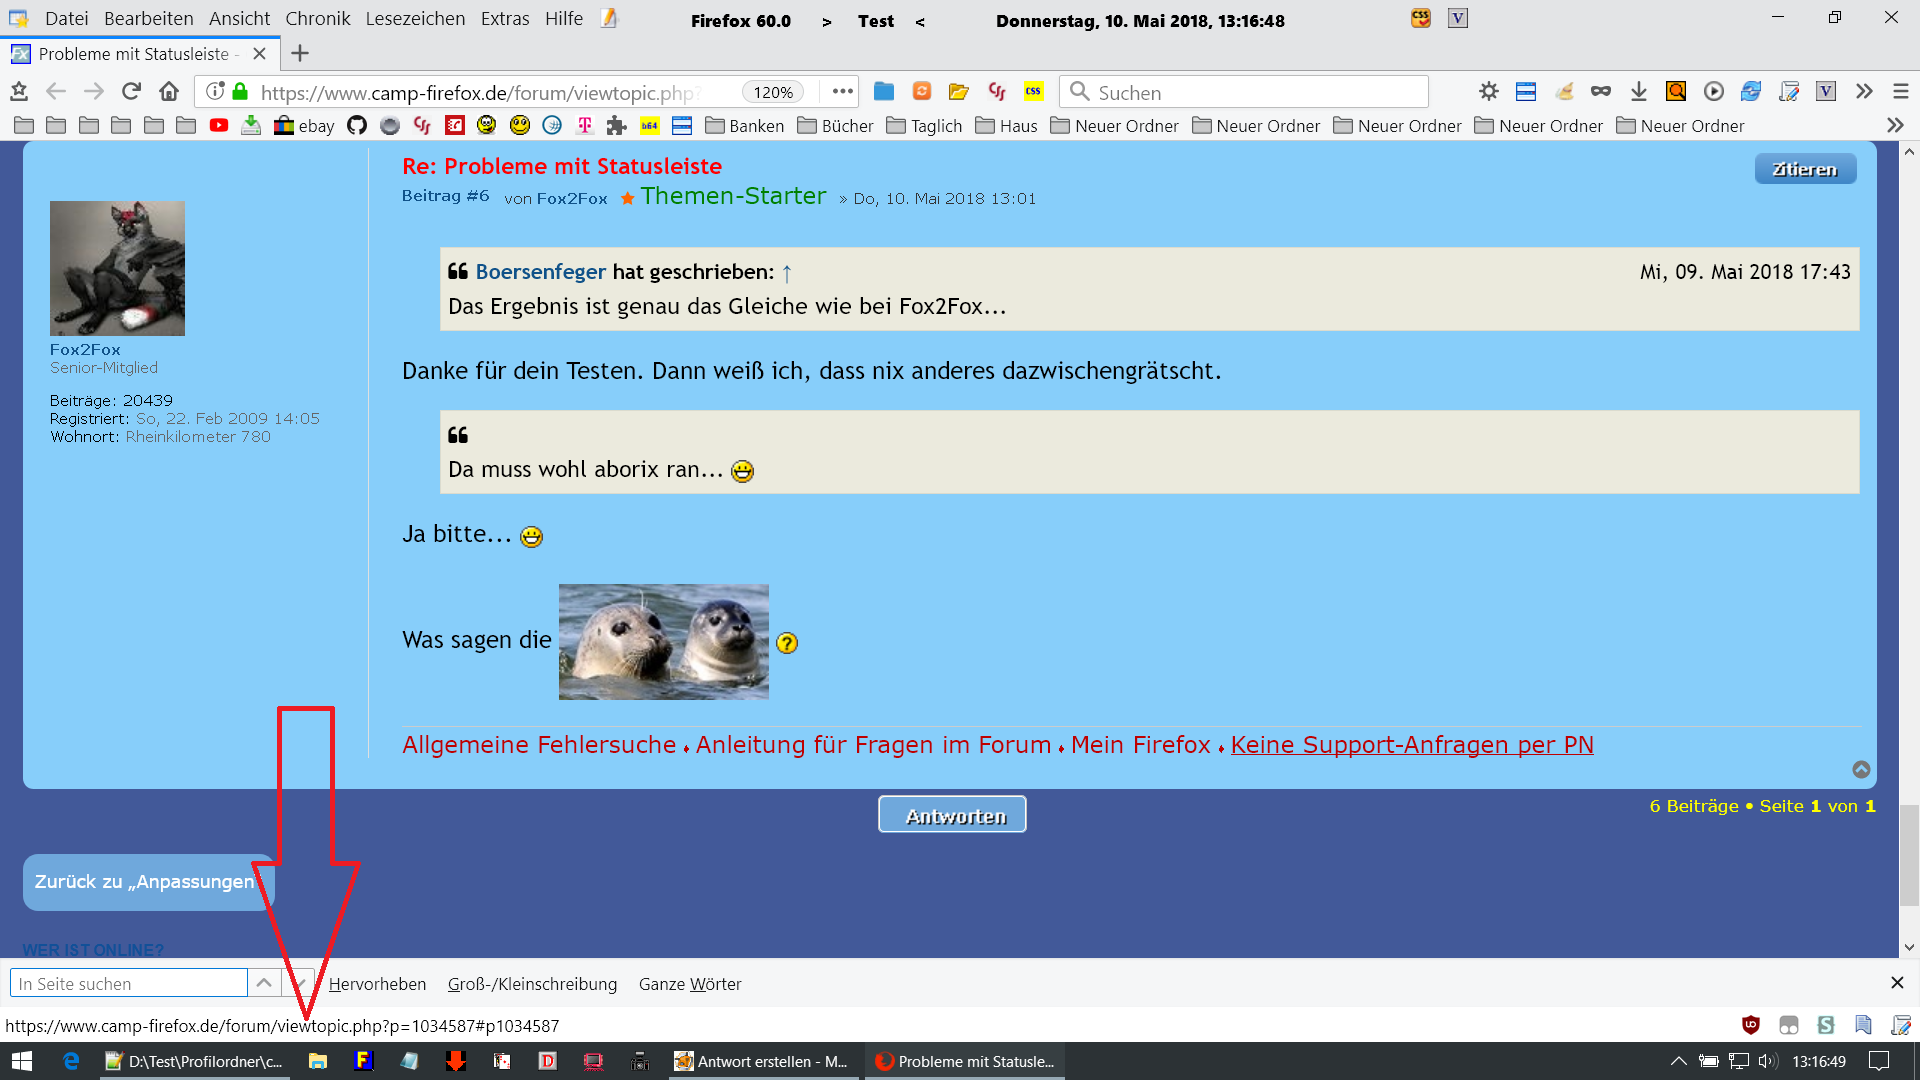The height and width of the screenshot is (1080, 1920).
Task: Open Keine Support-Anfragen per PN link
Action: point(1411,745)
